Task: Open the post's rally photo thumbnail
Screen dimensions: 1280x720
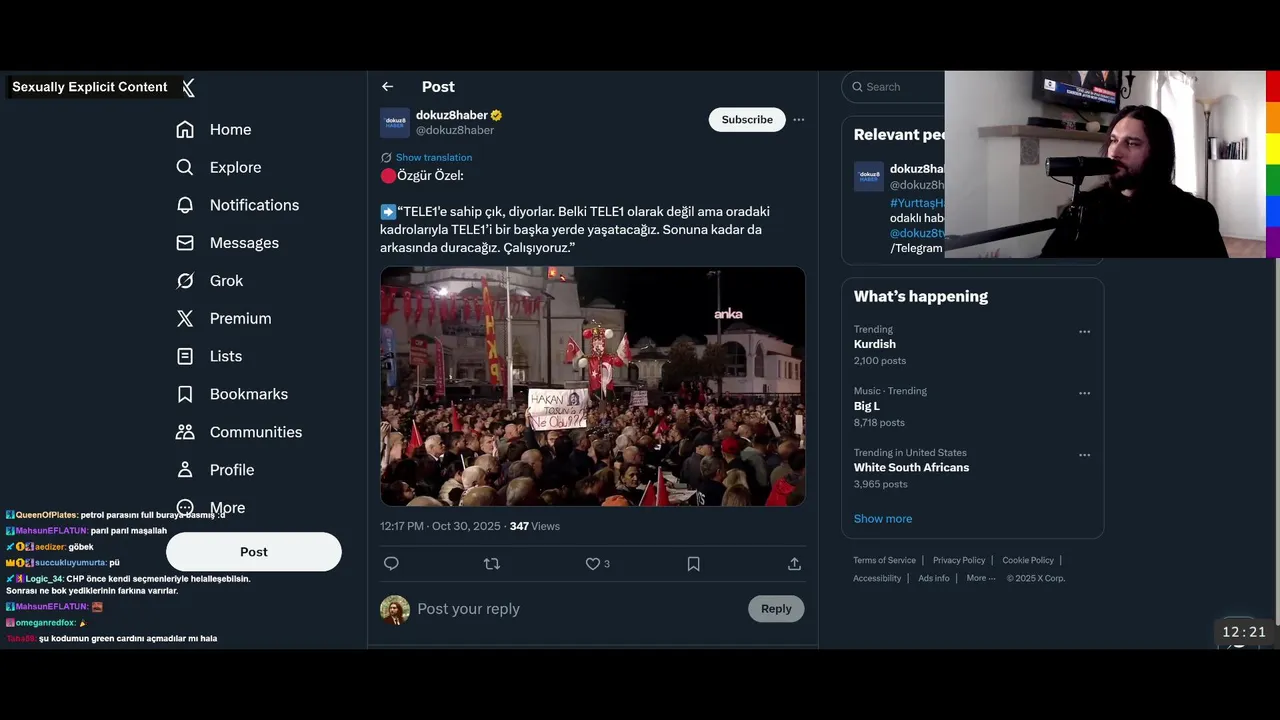Action: click(x=592, y=386)
